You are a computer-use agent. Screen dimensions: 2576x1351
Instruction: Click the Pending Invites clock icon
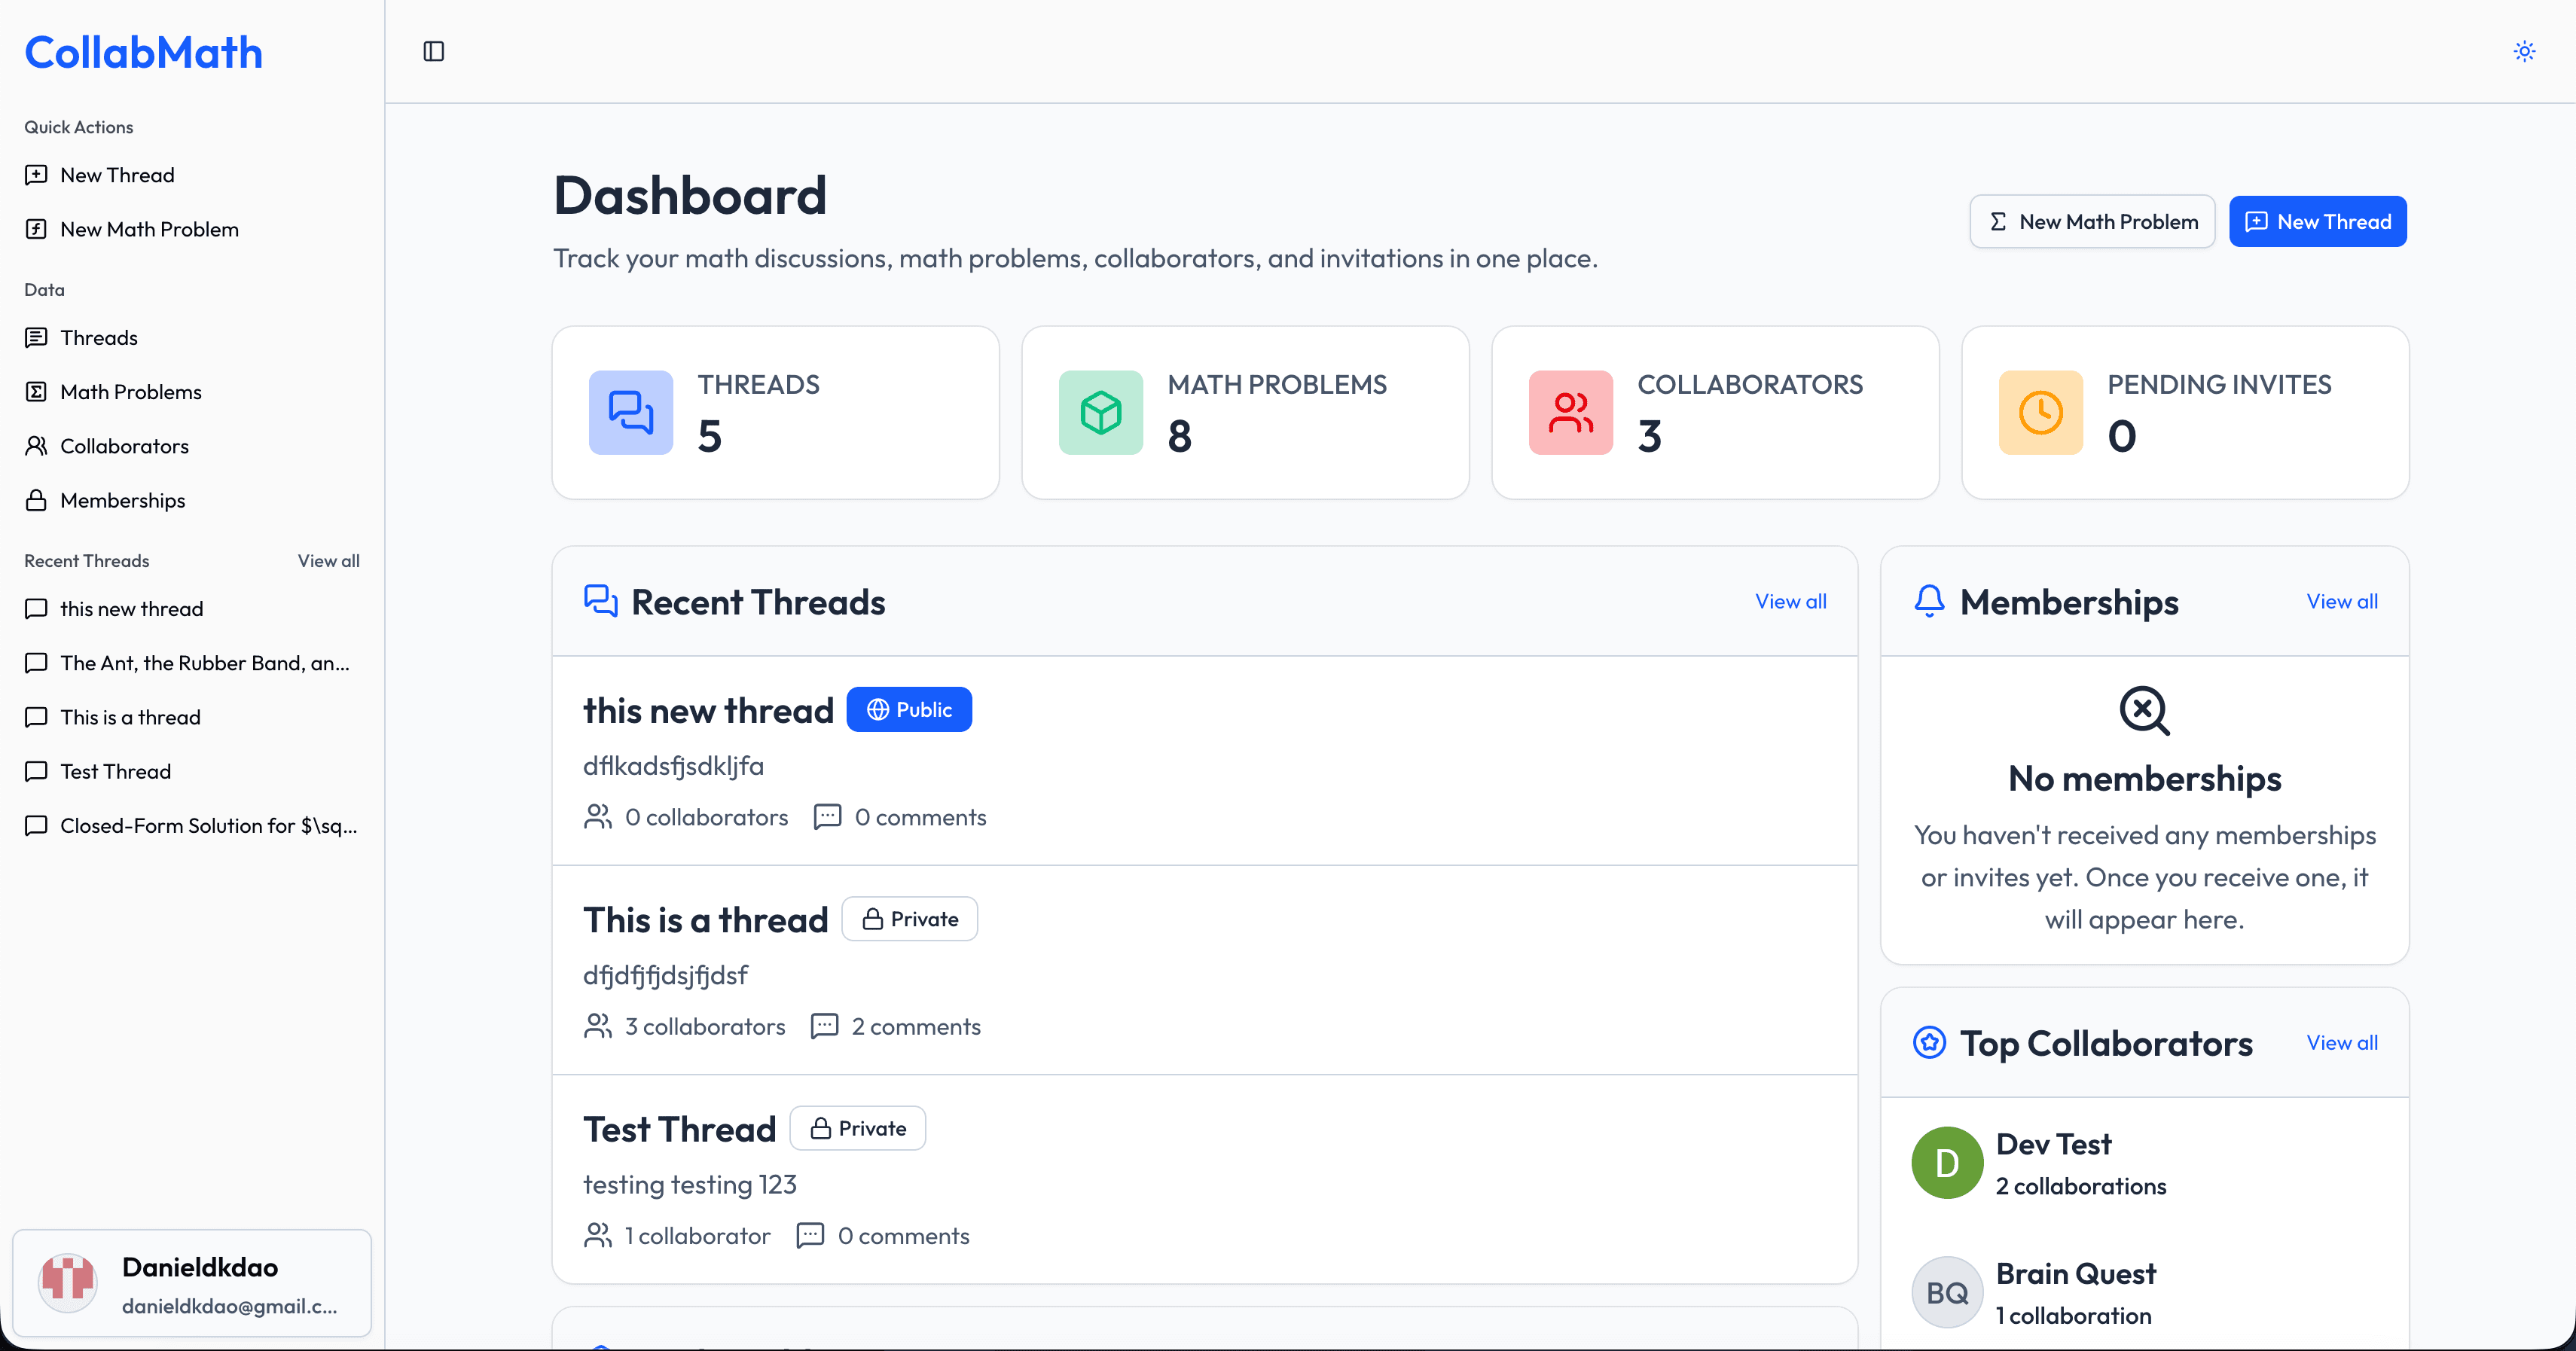(2041, 412)
